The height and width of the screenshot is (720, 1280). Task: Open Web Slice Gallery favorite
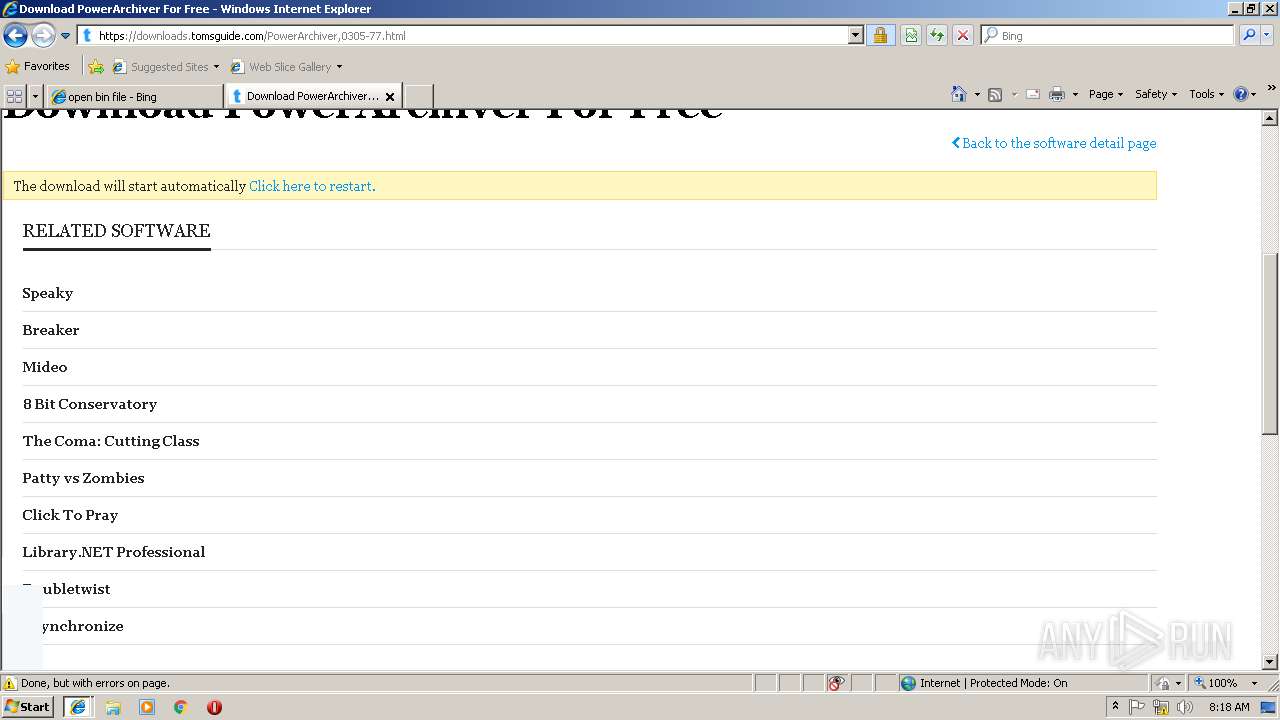[x=287, y=67]
